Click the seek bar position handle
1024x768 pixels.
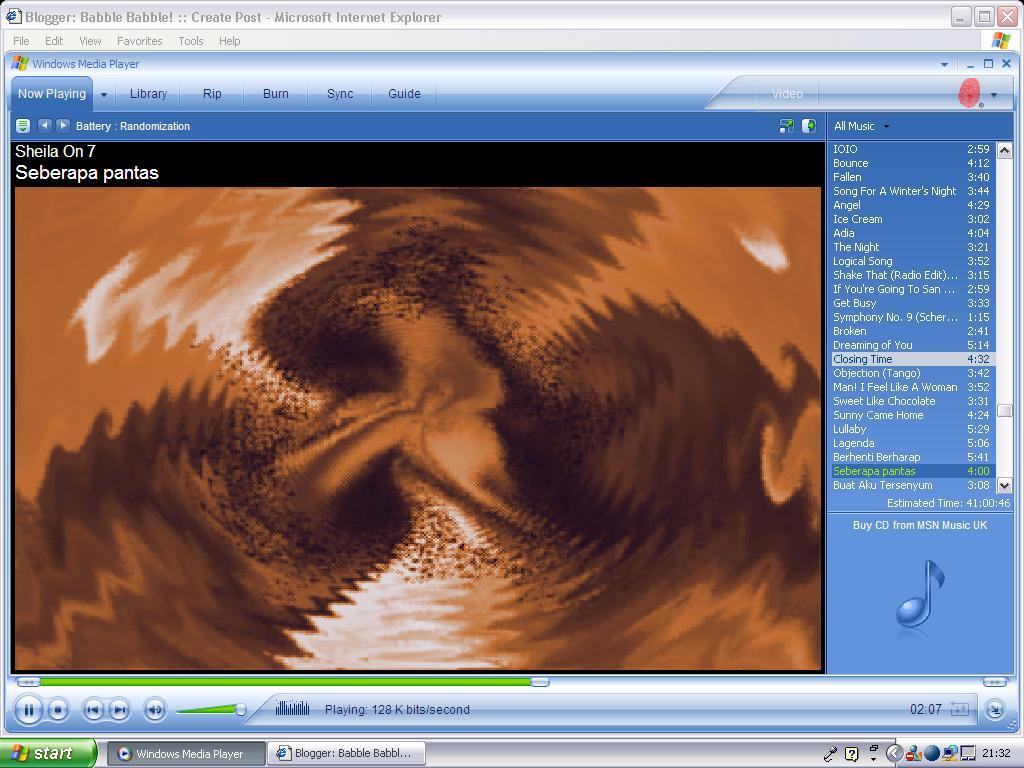click(x=539, y=682)
